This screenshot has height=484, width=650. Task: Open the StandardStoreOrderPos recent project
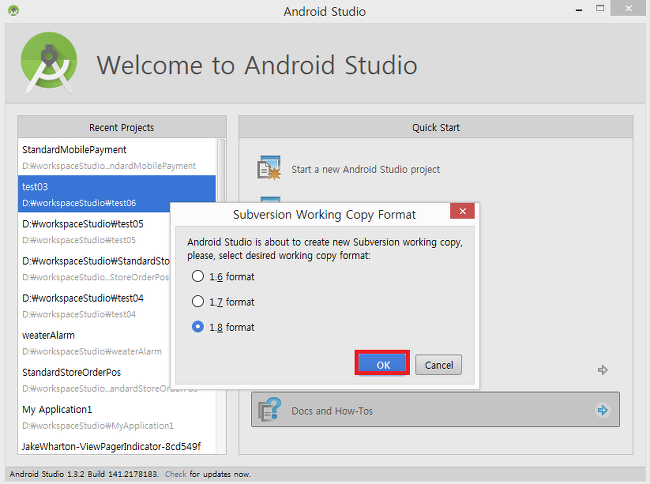pyautogui.click(x=95, y=380)
